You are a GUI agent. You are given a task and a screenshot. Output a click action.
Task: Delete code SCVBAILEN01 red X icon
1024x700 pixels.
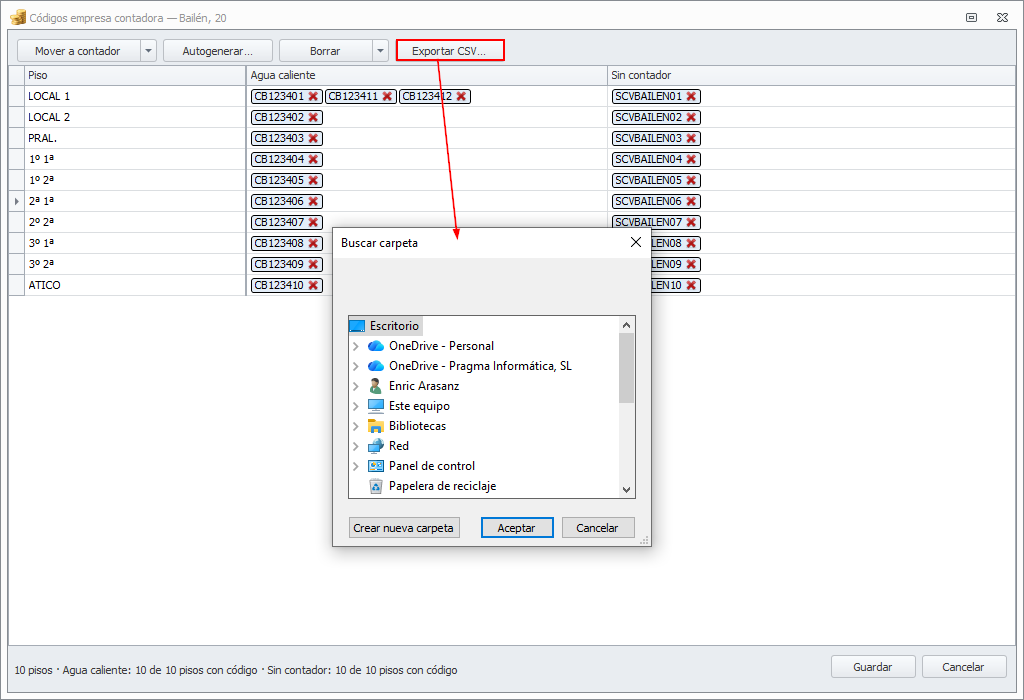click(691, 97)
